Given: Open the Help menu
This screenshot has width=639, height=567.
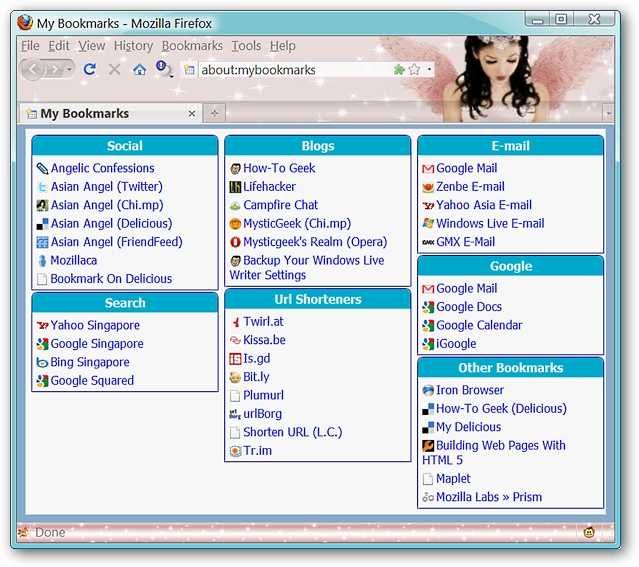Looking at the screenshot, I should coord(282,46).
